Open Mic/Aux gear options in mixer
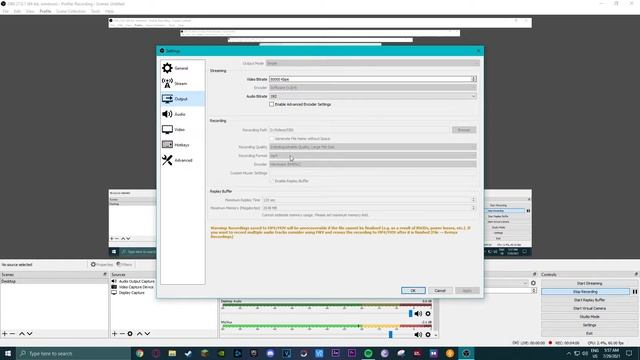Screen dimensions: 640x360 [x=428, y=335]
